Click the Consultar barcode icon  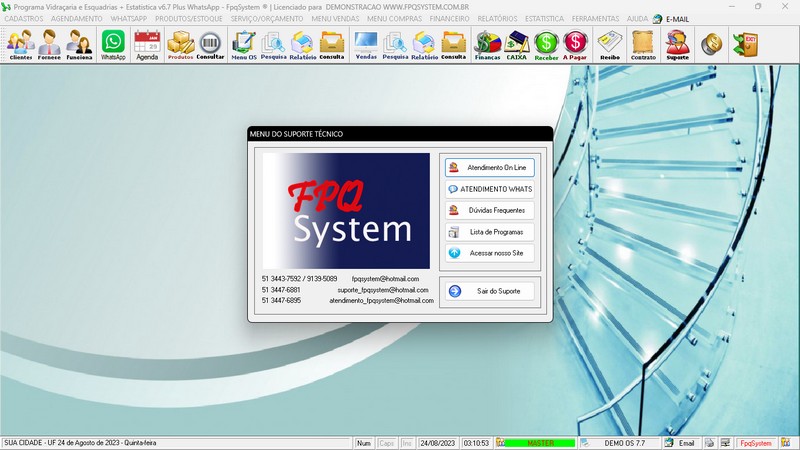click(x=210, y=45)
